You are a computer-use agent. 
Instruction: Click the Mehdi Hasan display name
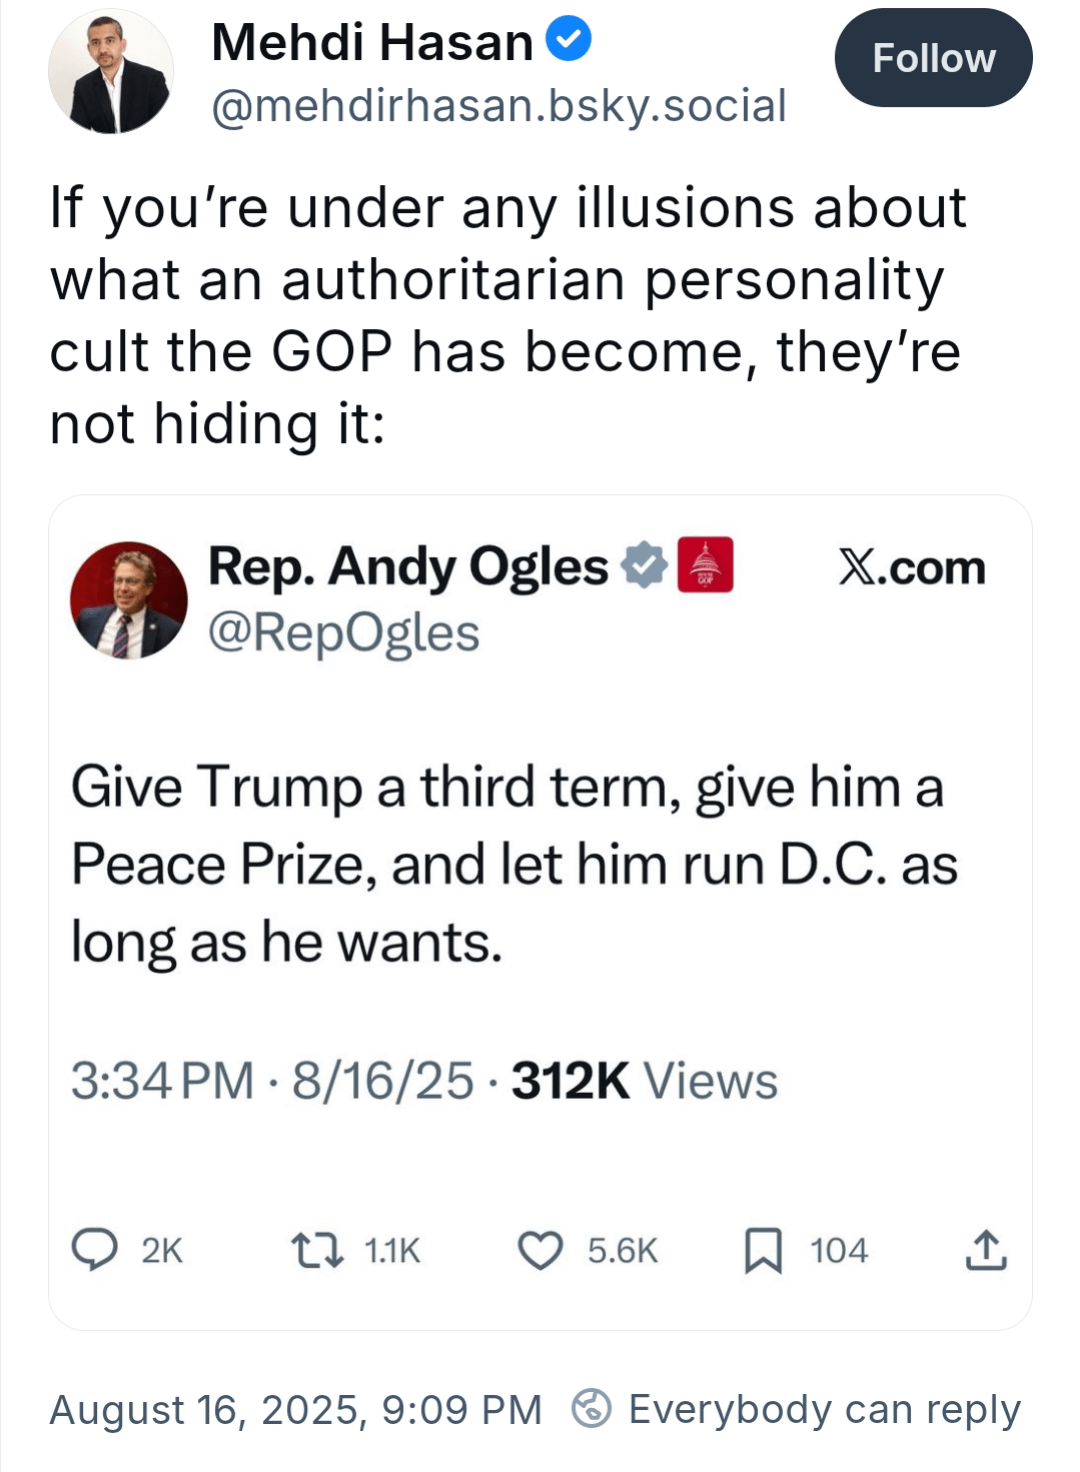pyautogui.click(x=372, y=42)
